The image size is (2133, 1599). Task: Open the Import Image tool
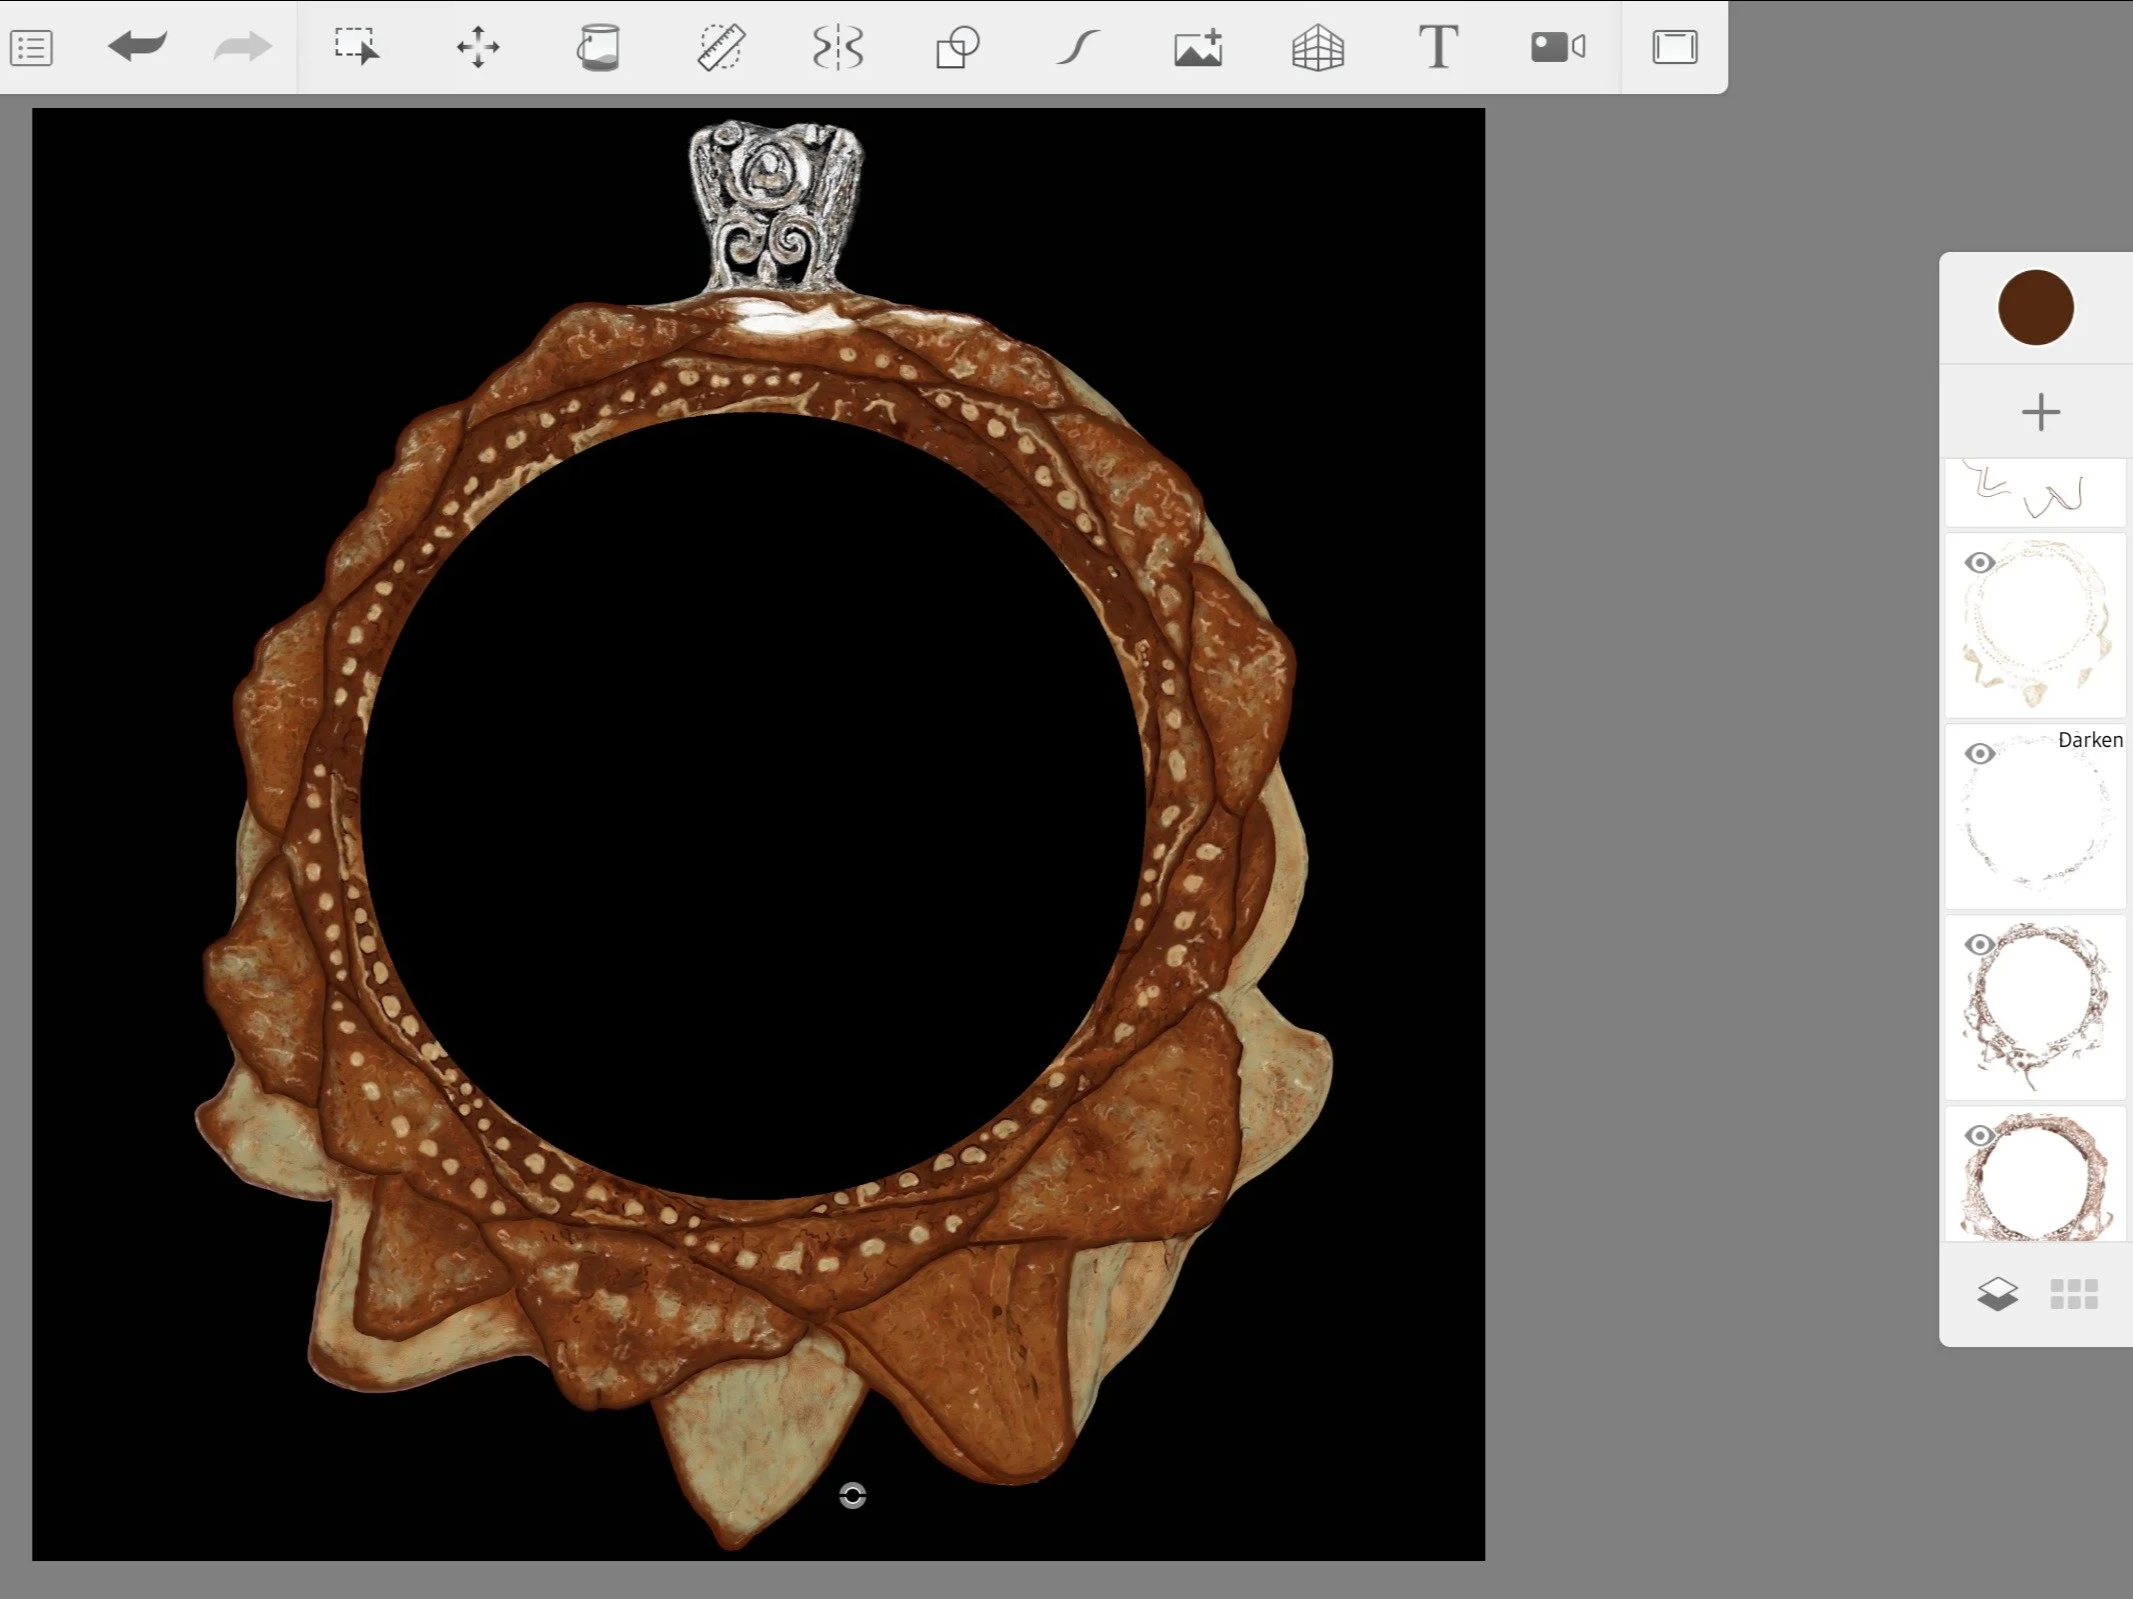coord(1198,47)
